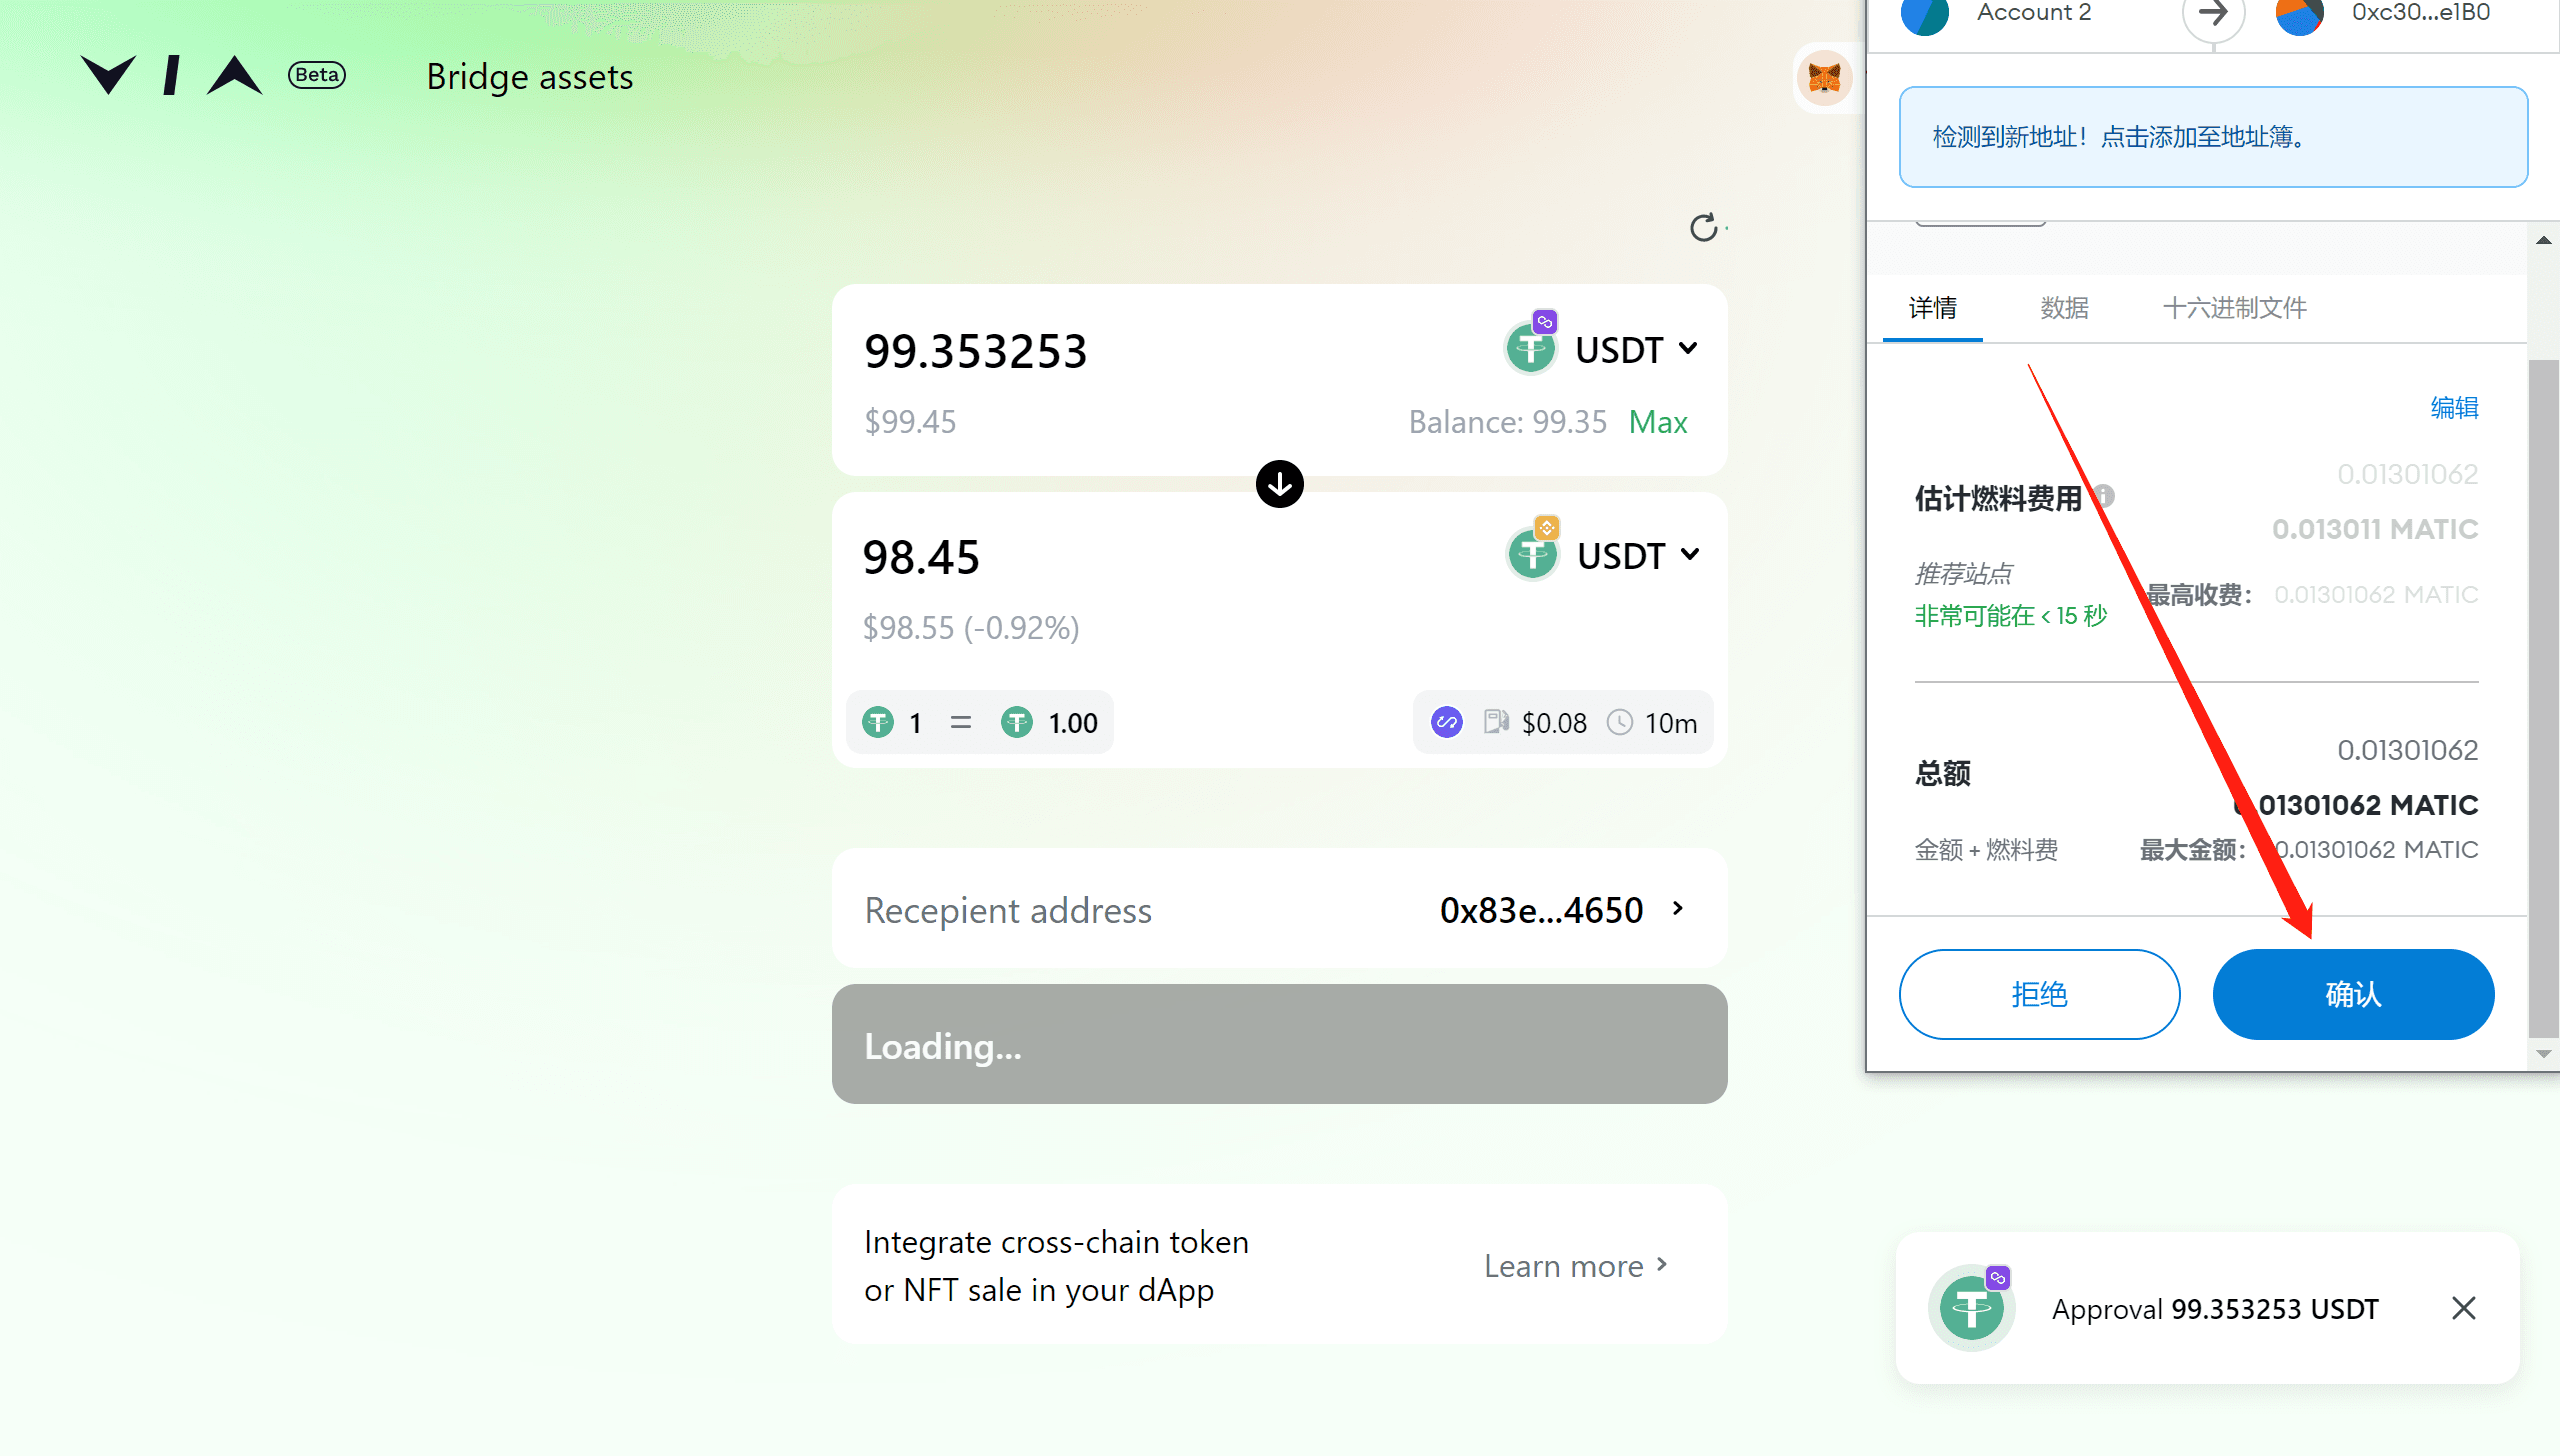The image size is (2560, 1456).
Task: Click the 10m time estimate
Action: 1671,722
